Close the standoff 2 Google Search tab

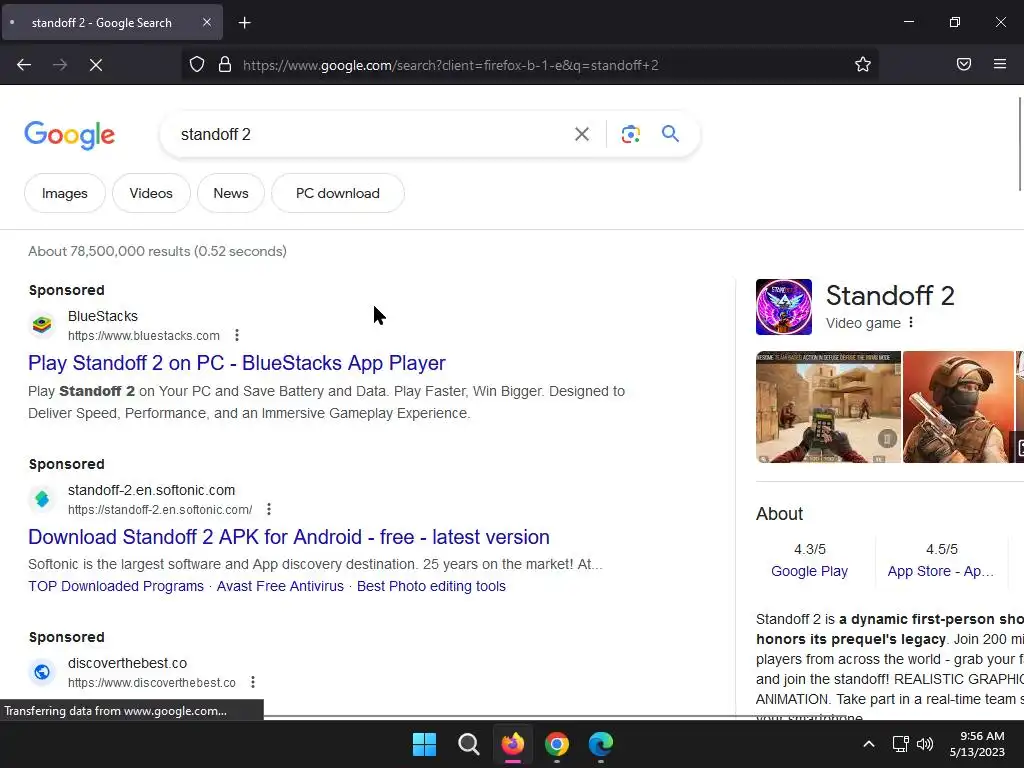(207, 22)
